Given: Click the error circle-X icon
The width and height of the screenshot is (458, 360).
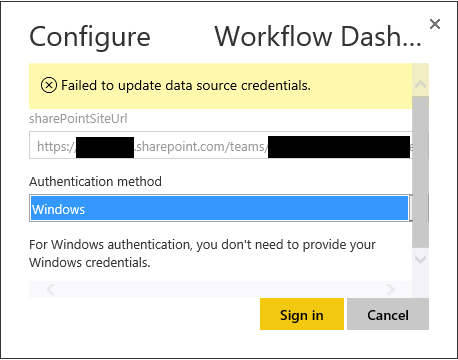Looking at the screenshot, I should click(49, 85).
